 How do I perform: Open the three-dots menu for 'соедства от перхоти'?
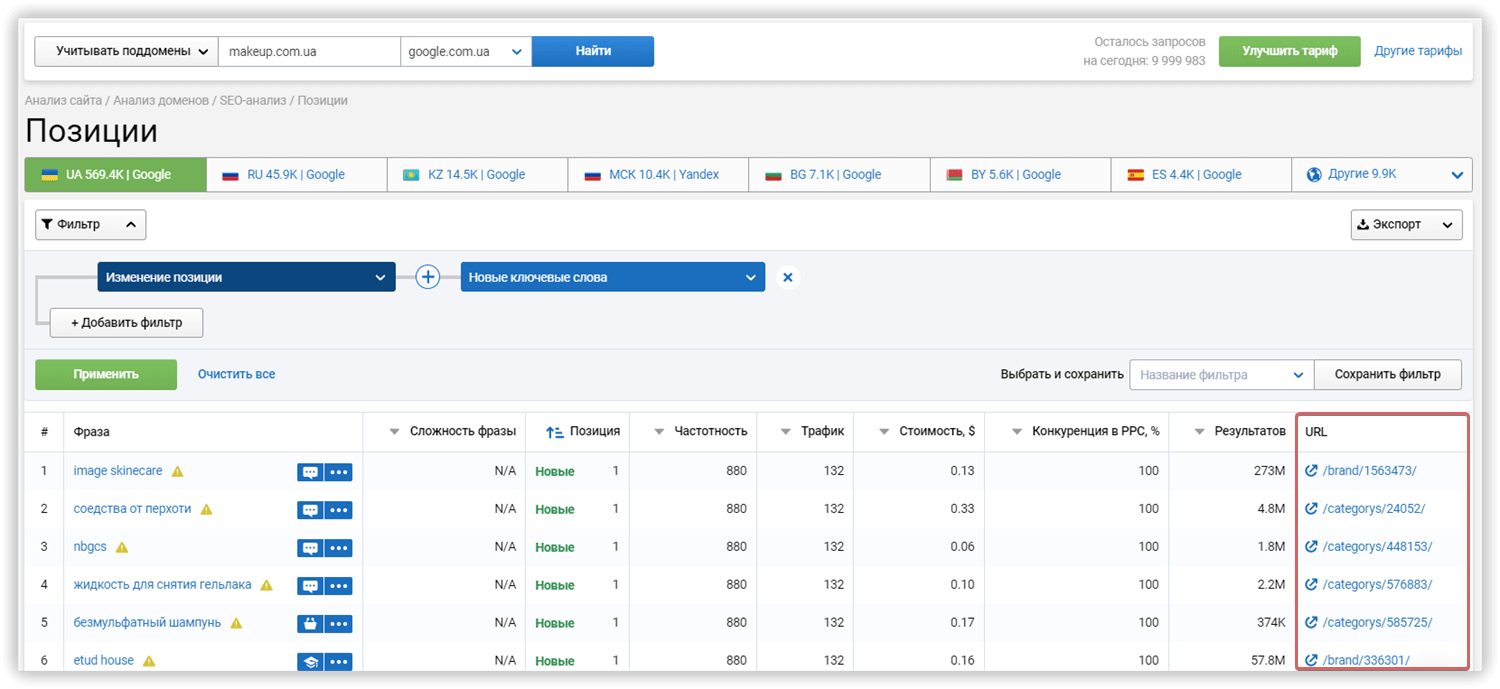(338, 510)
